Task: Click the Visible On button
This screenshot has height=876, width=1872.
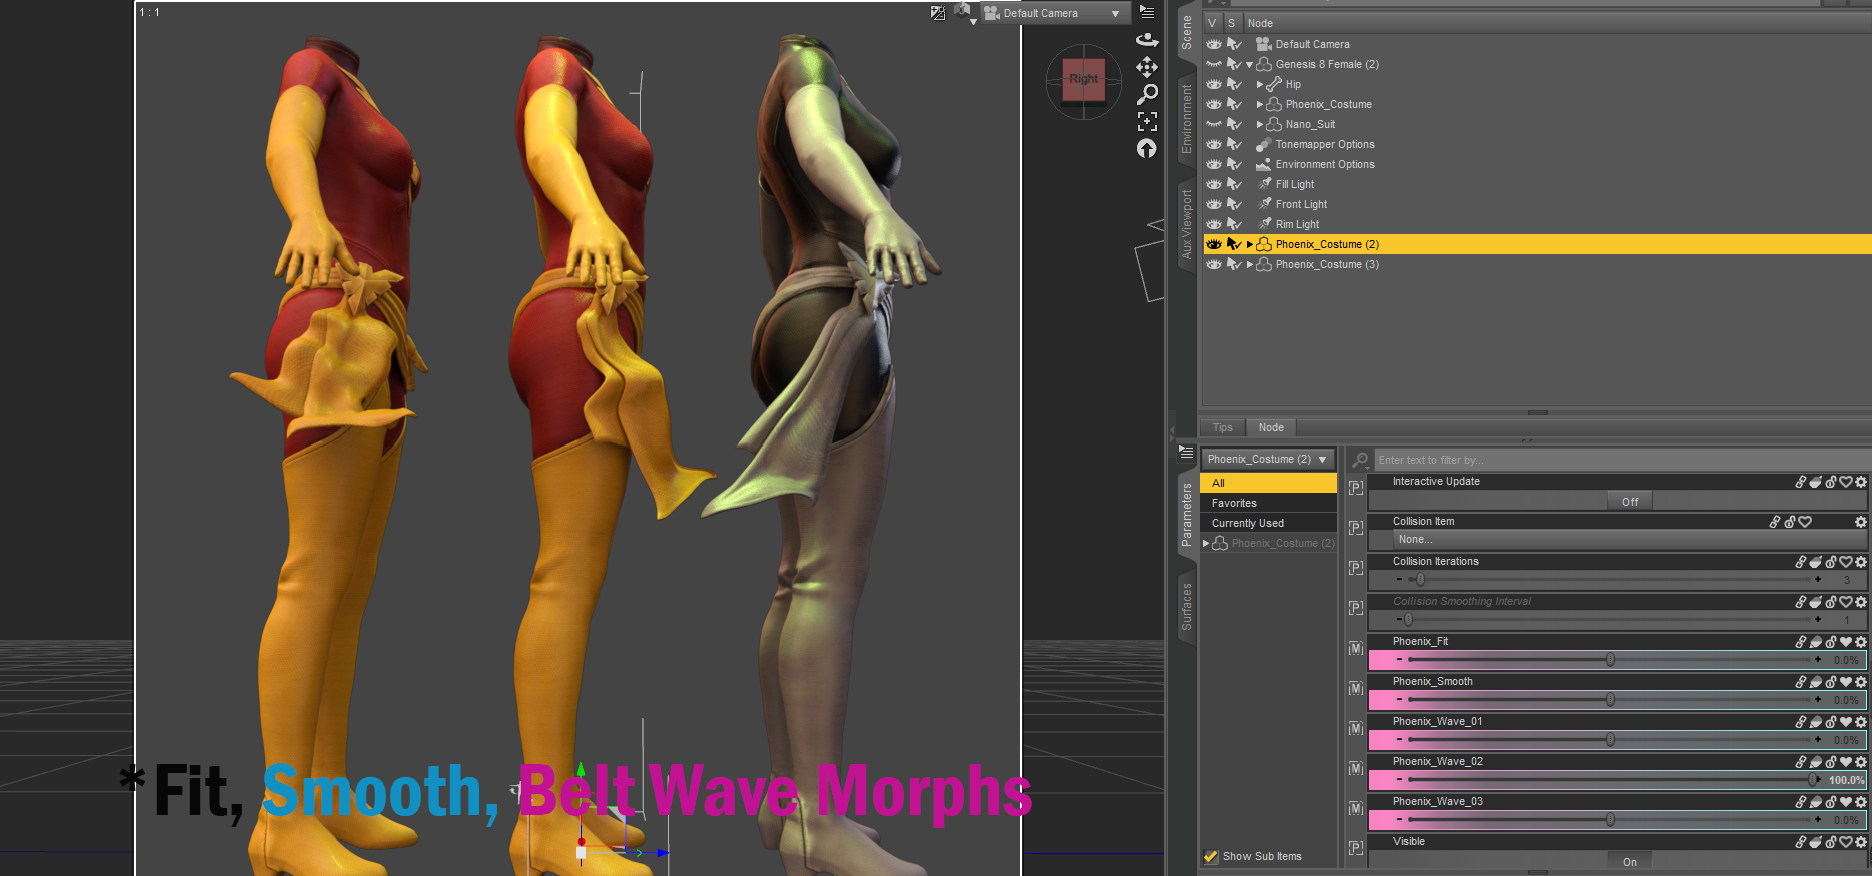Action: click(x=1630, y=862)
